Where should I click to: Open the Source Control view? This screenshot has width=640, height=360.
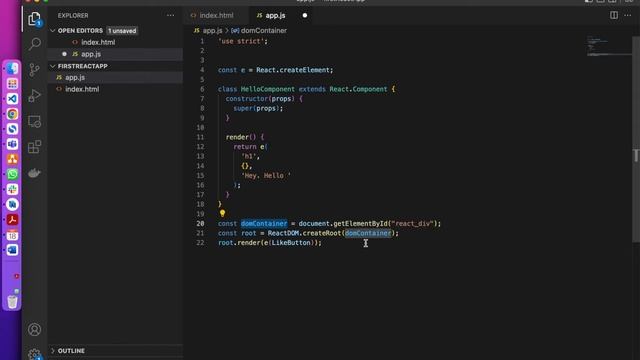pyautogui.click(x=34, y=70)
